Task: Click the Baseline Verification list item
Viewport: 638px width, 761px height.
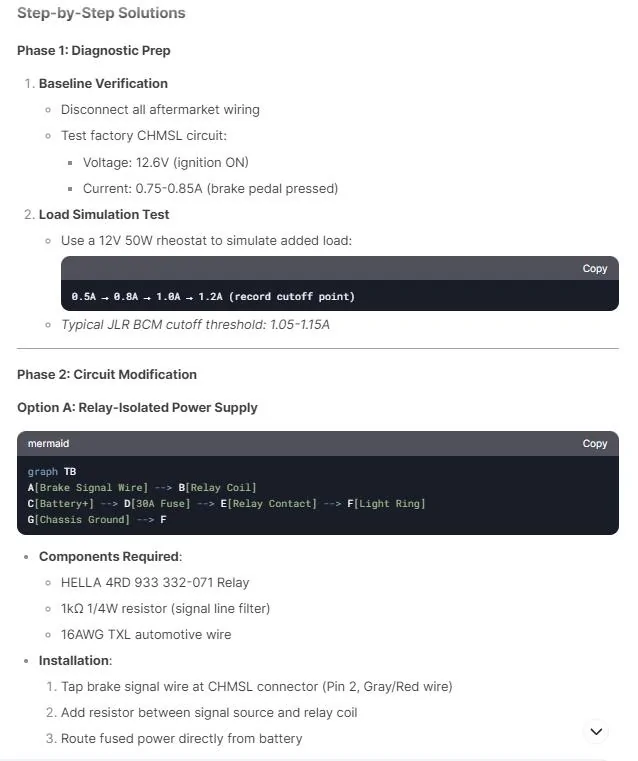Action: tap(103, 83)
